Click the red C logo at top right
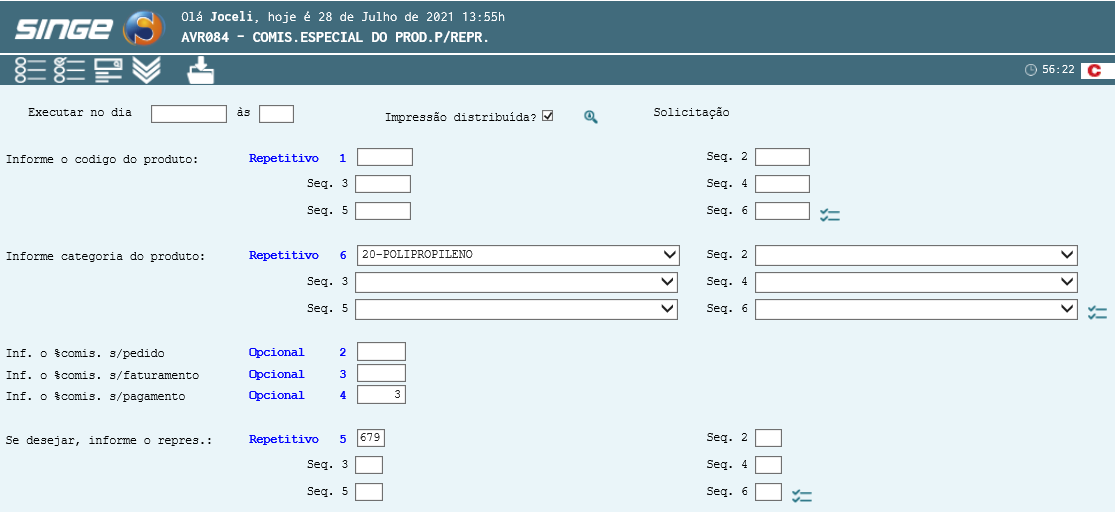This screenshot has width=1115, height=512. point(1095,70)
